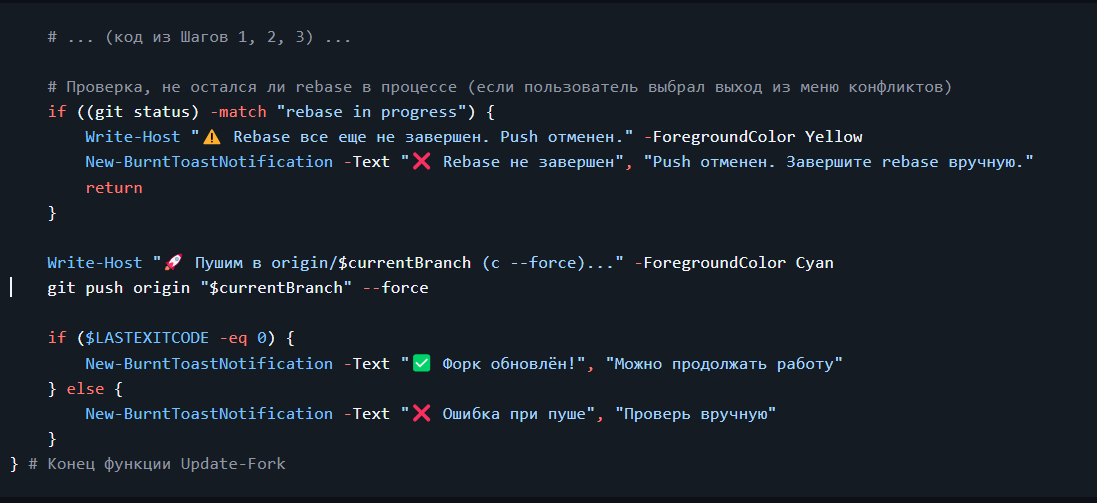Click the "Можно продолжать работу" string
Image resolution: width=1097 pixels, height=503 pixels.
click(x=724, y=363)
